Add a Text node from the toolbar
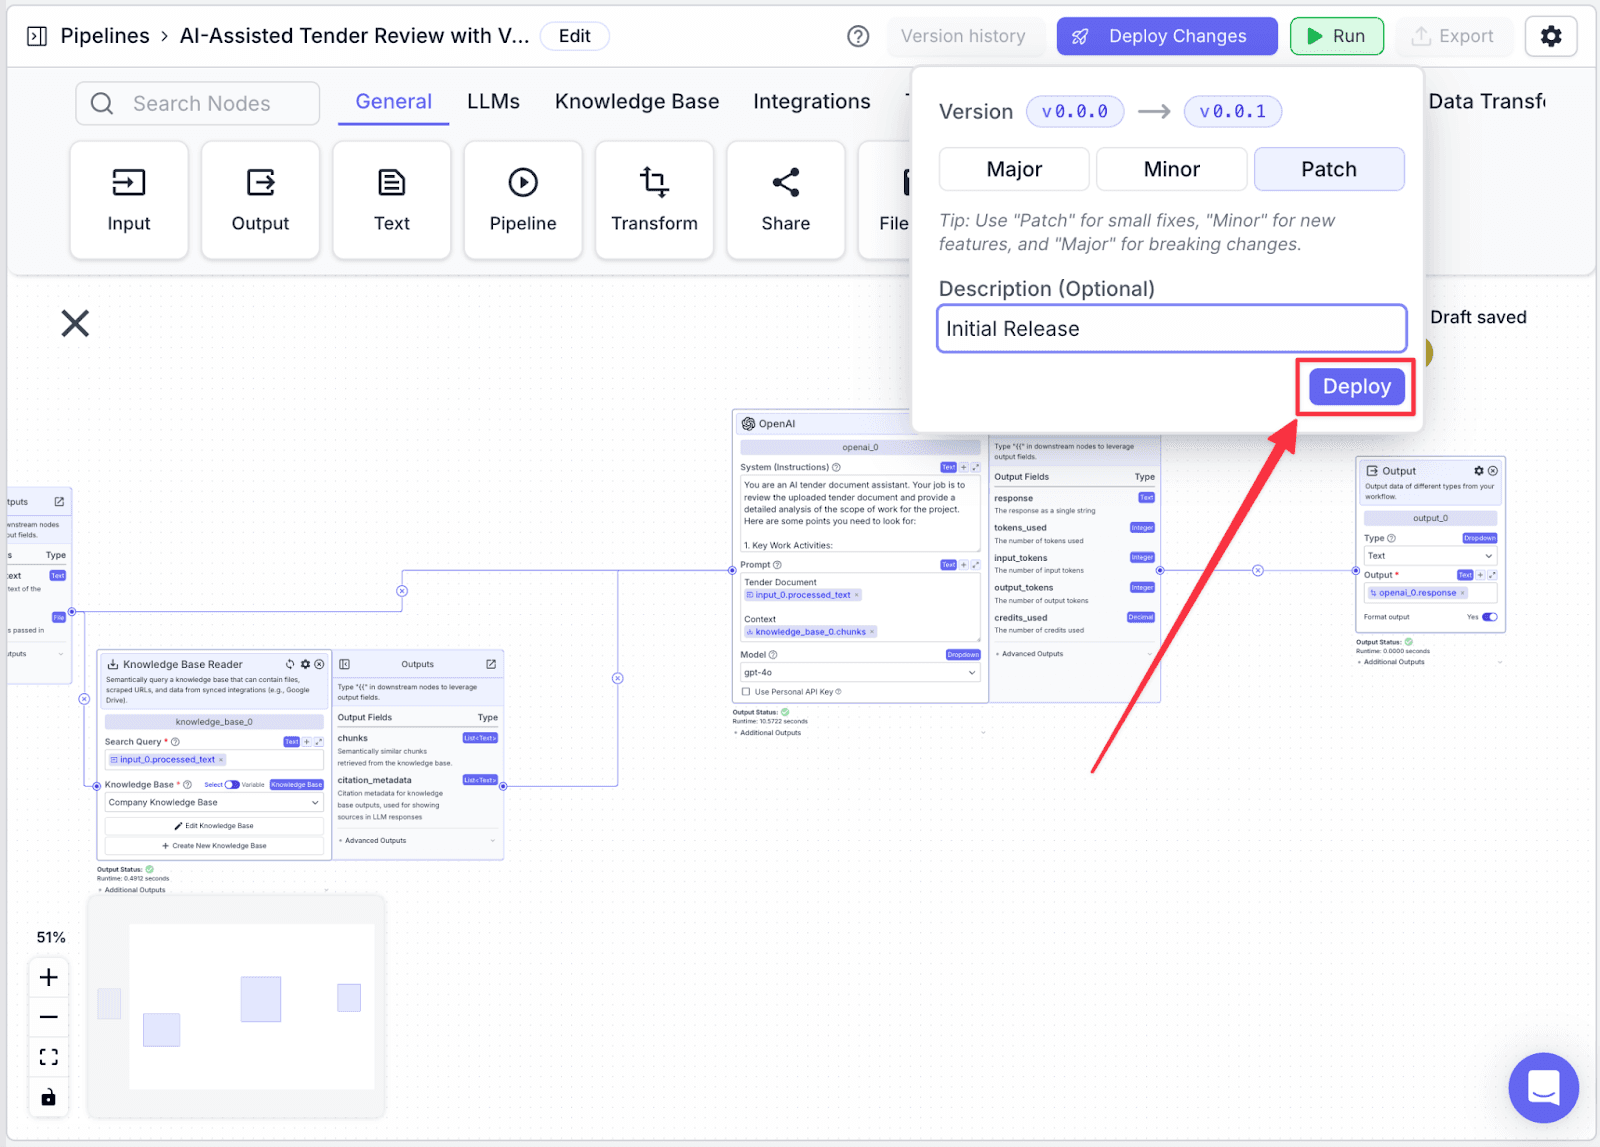 click(392, 200)
